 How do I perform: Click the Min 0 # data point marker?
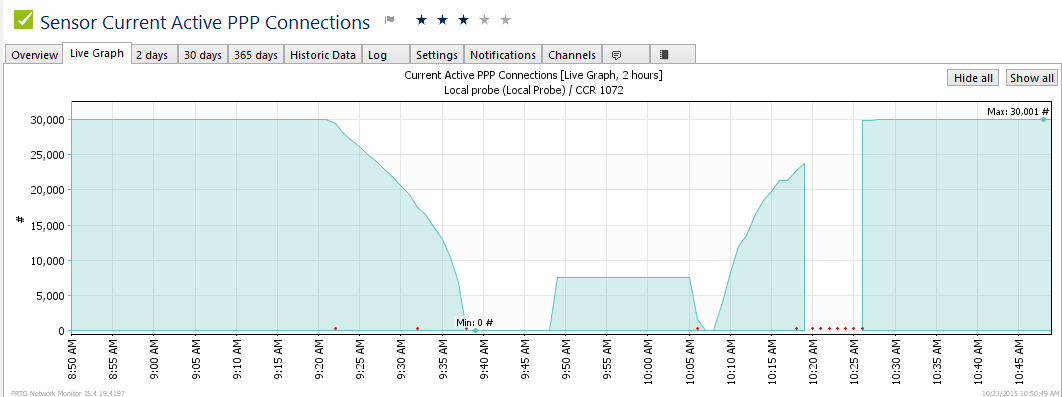pyautogui.click(x=475, y=331)
